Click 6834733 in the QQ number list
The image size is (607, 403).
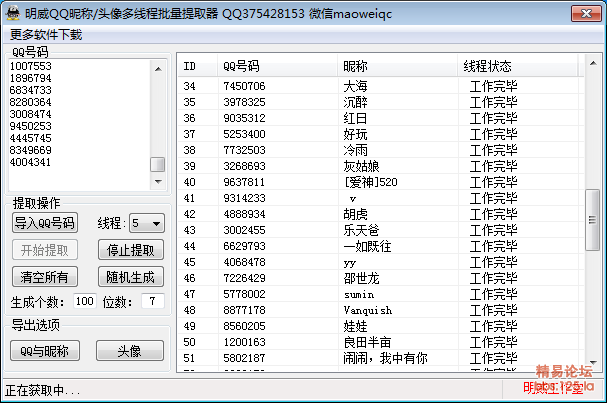point(31,90)
